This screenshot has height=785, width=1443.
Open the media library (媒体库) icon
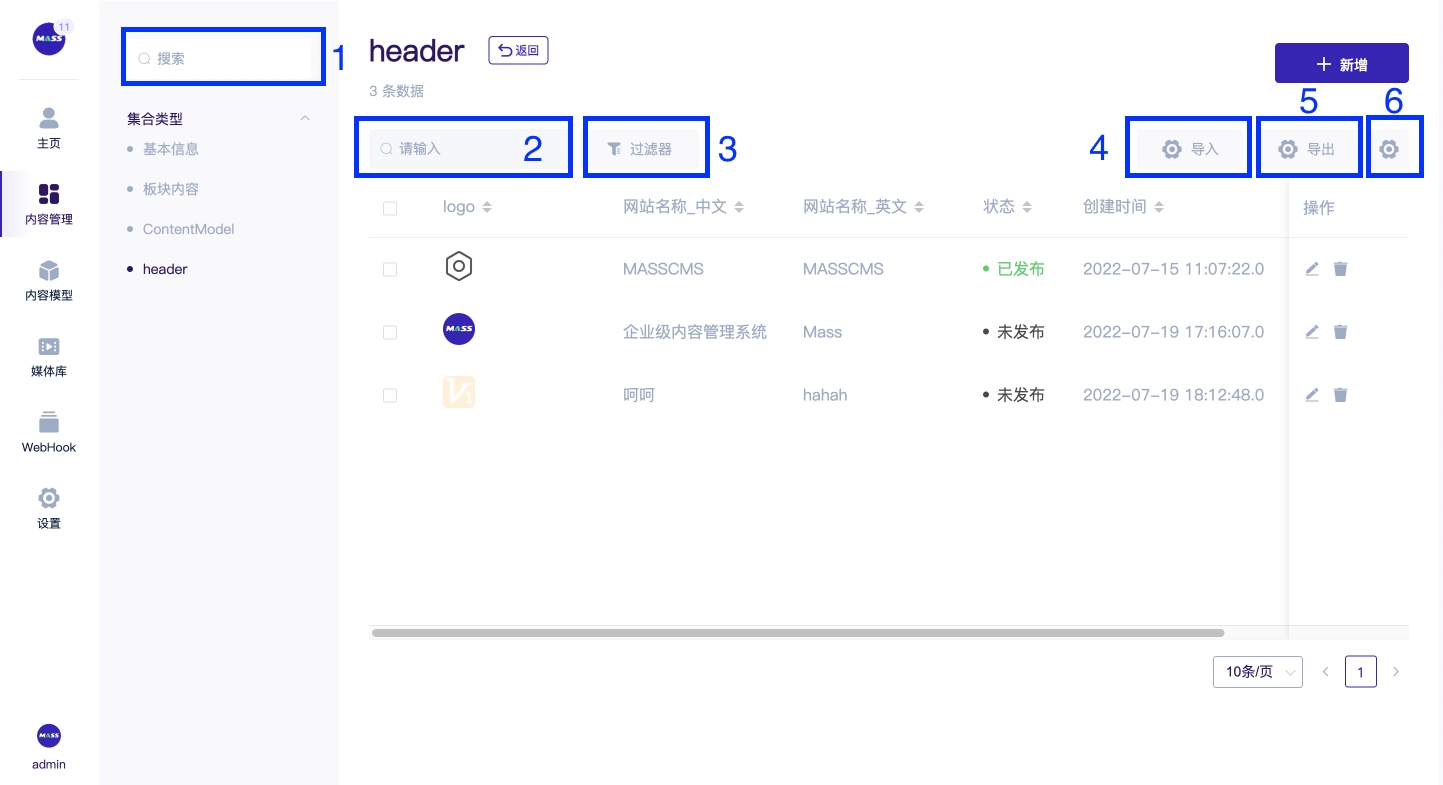49,347
